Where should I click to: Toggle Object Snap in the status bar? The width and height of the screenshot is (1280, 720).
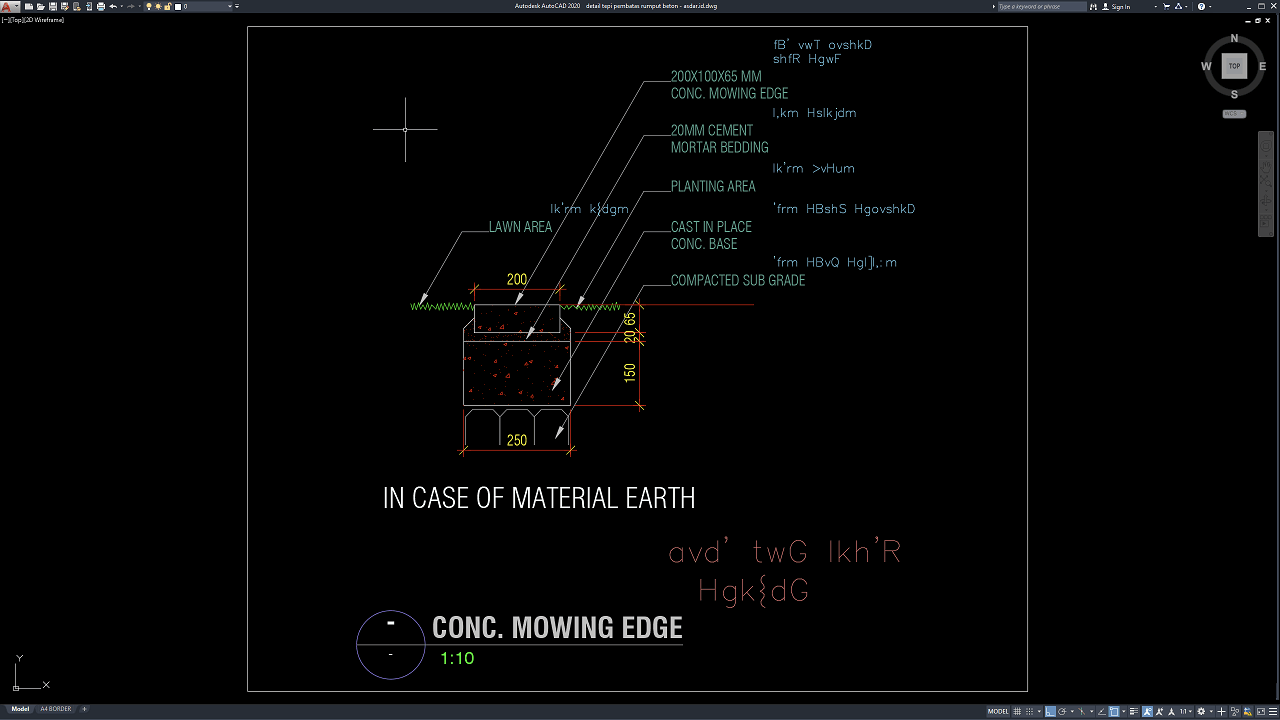tap(1114, 712)
